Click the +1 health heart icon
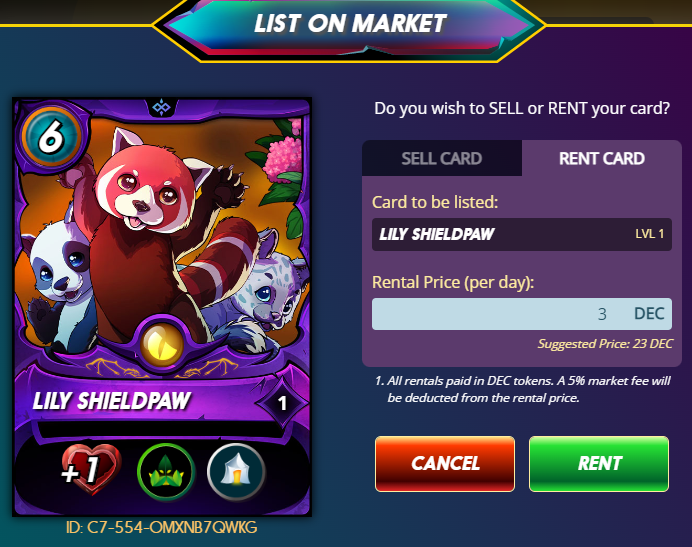The width and height of the screenshot is (692, 547). click(90, 470)
